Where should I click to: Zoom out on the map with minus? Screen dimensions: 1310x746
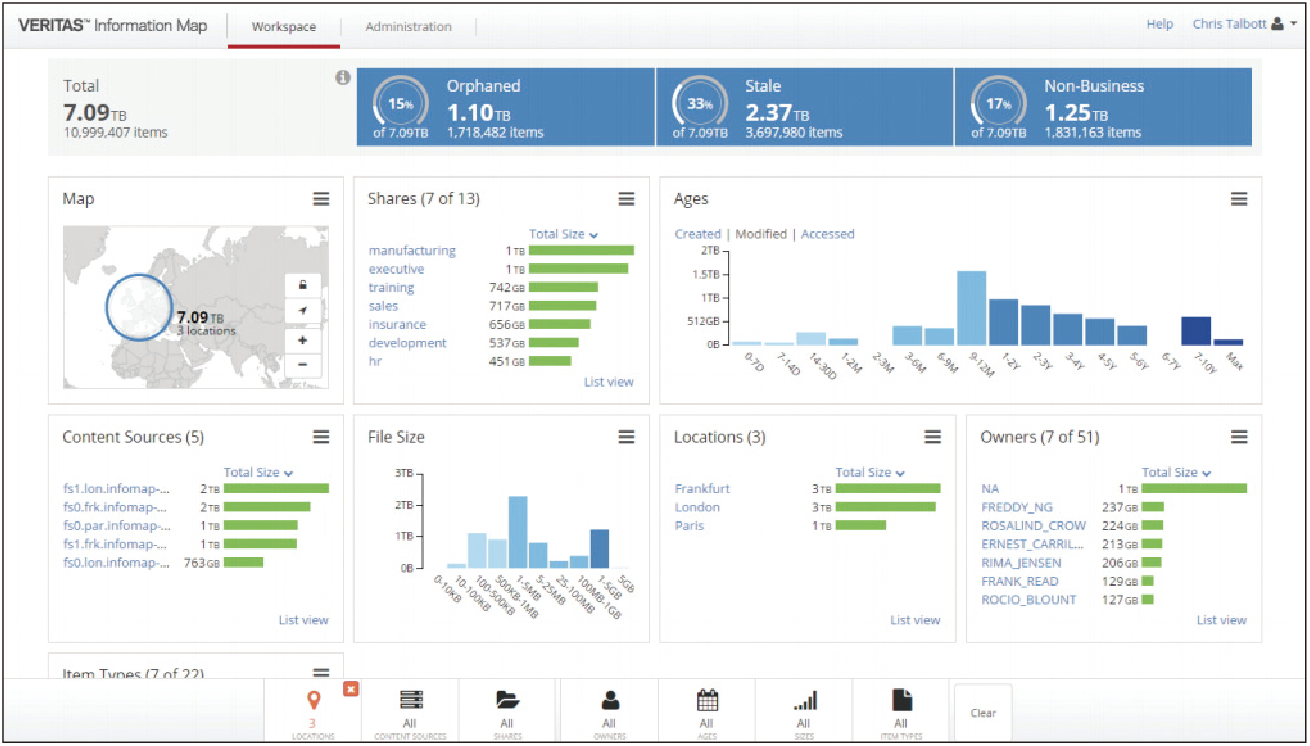click(303, 366)
